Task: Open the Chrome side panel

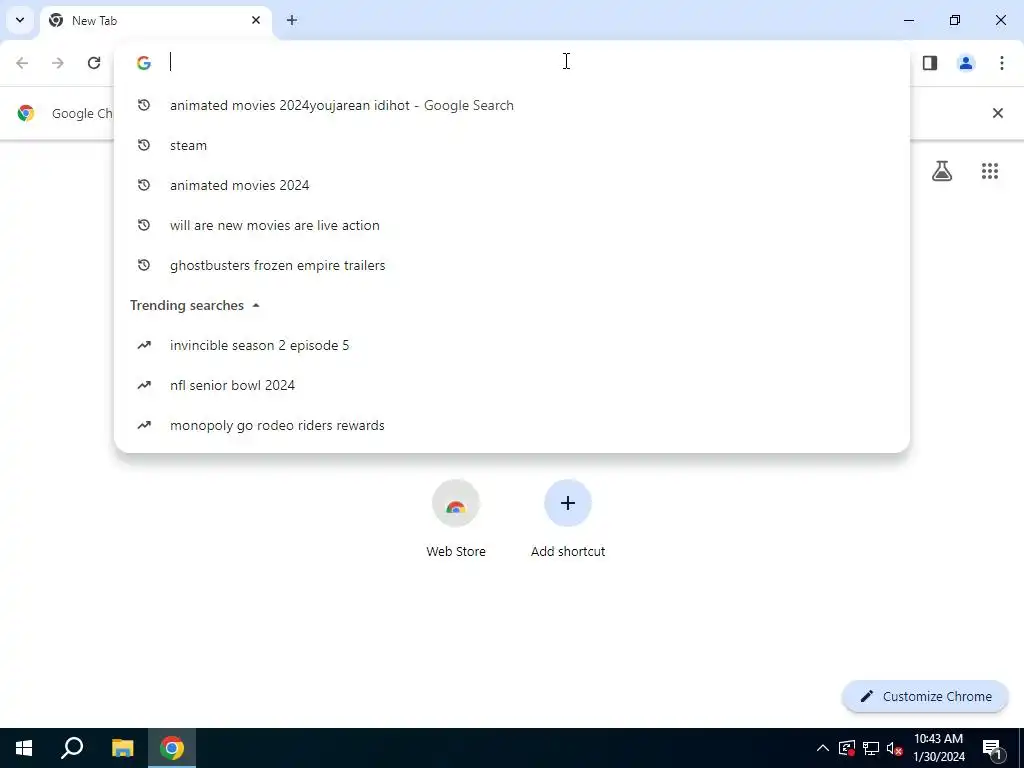Action: (x=930, y=63)
